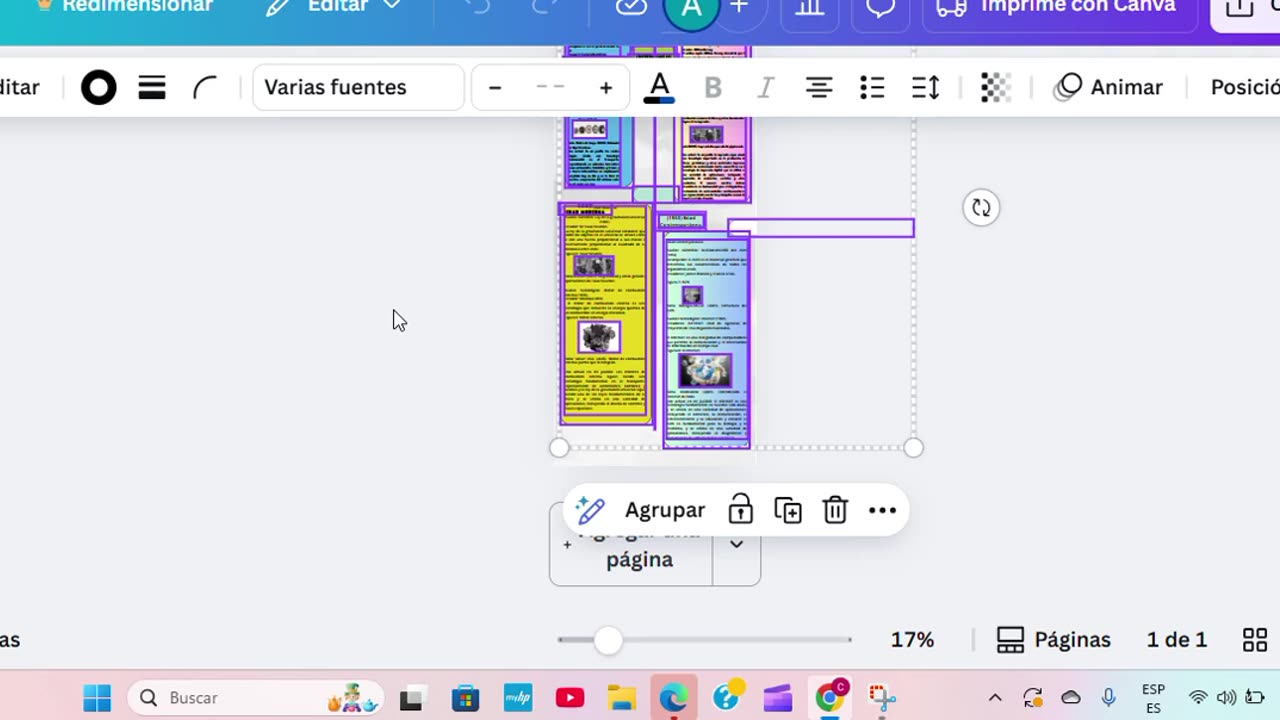The height and width of the screenshot is (720, 1280).
Task: Click the 17% zoom percentage
Action: pos(912,639)
